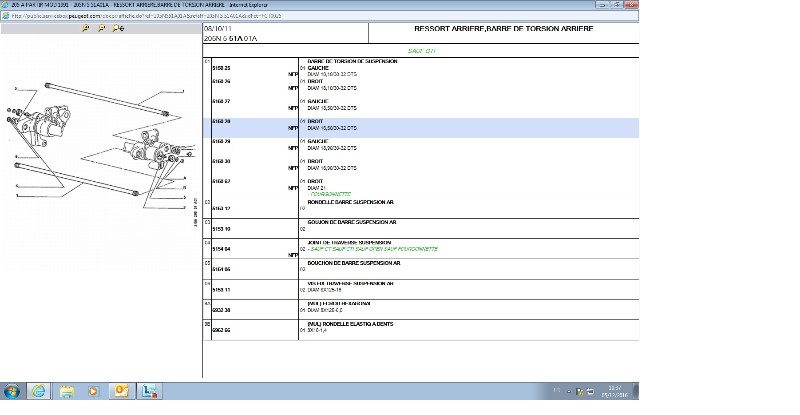Click the 206N 5 51A 01A reference code
This screenshot has height=415, width=800.
[231, 38]
